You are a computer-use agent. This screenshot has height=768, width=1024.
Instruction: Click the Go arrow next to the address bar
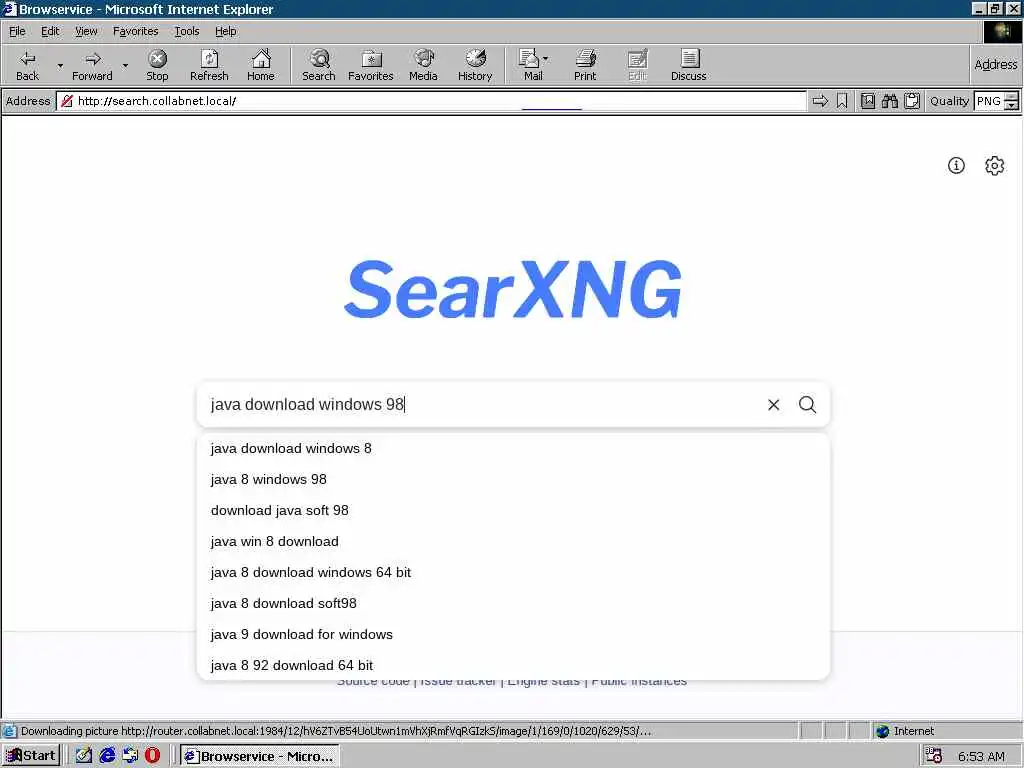(820, 101)
